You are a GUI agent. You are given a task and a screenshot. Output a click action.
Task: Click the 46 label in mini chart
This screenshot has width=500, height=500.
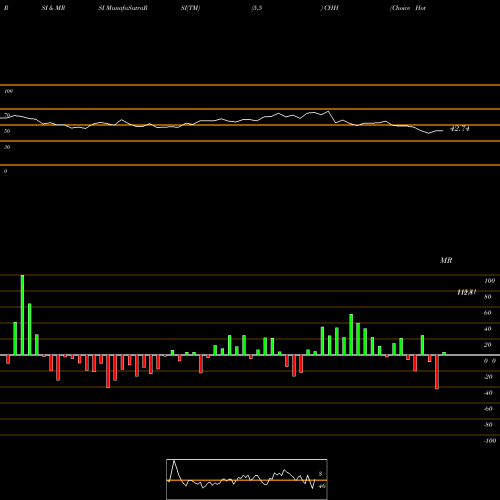[x=322, y=486]
